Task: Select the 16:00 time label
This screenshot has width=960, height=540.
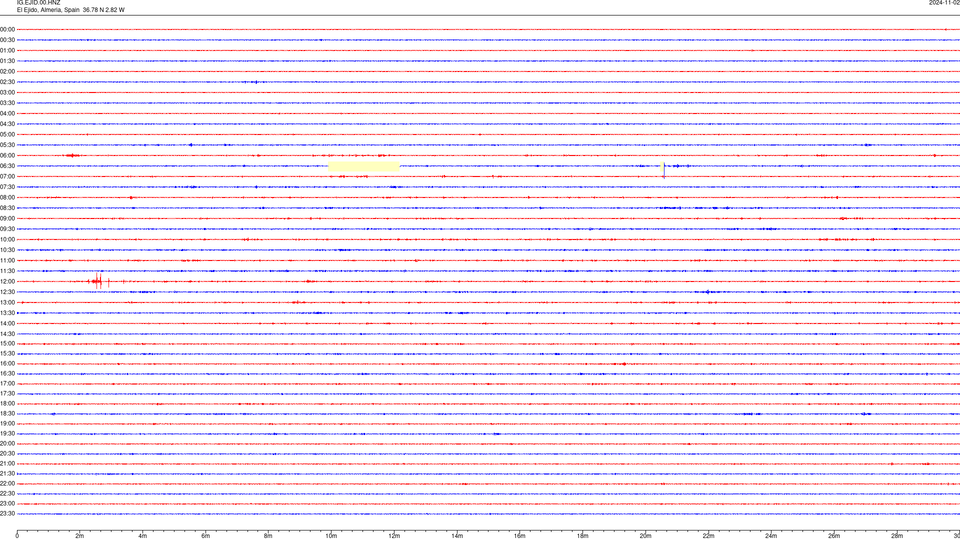Action: coord(7,364)
